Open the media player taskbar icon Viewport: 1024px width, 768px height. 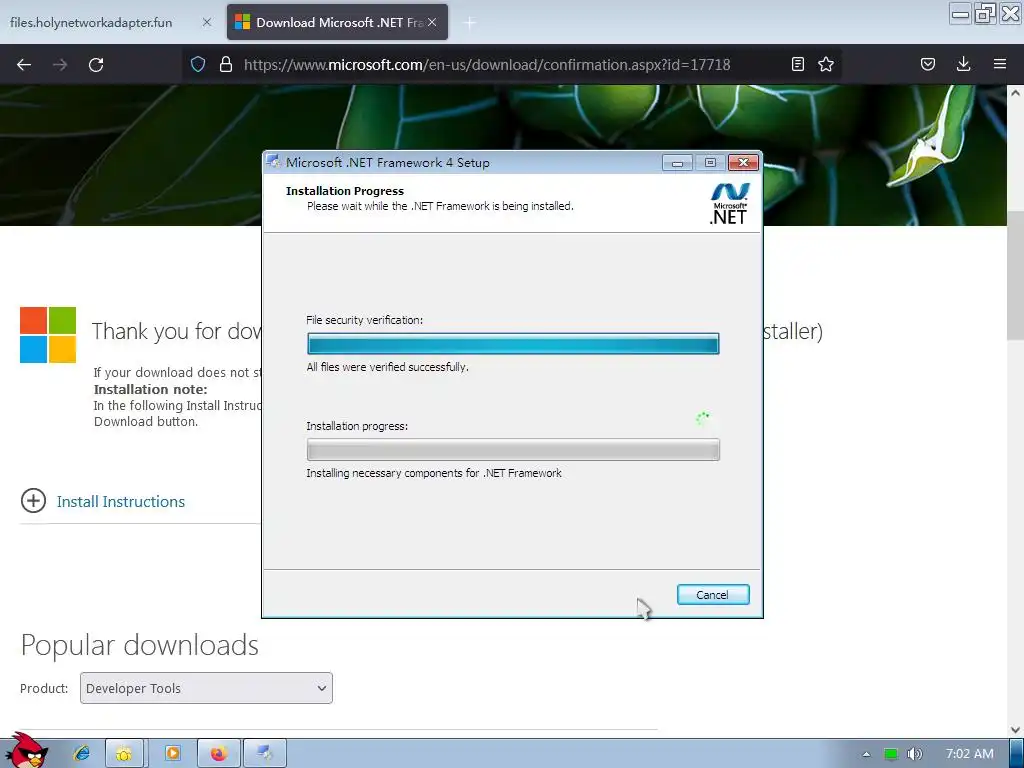click(x=172, y=754)
